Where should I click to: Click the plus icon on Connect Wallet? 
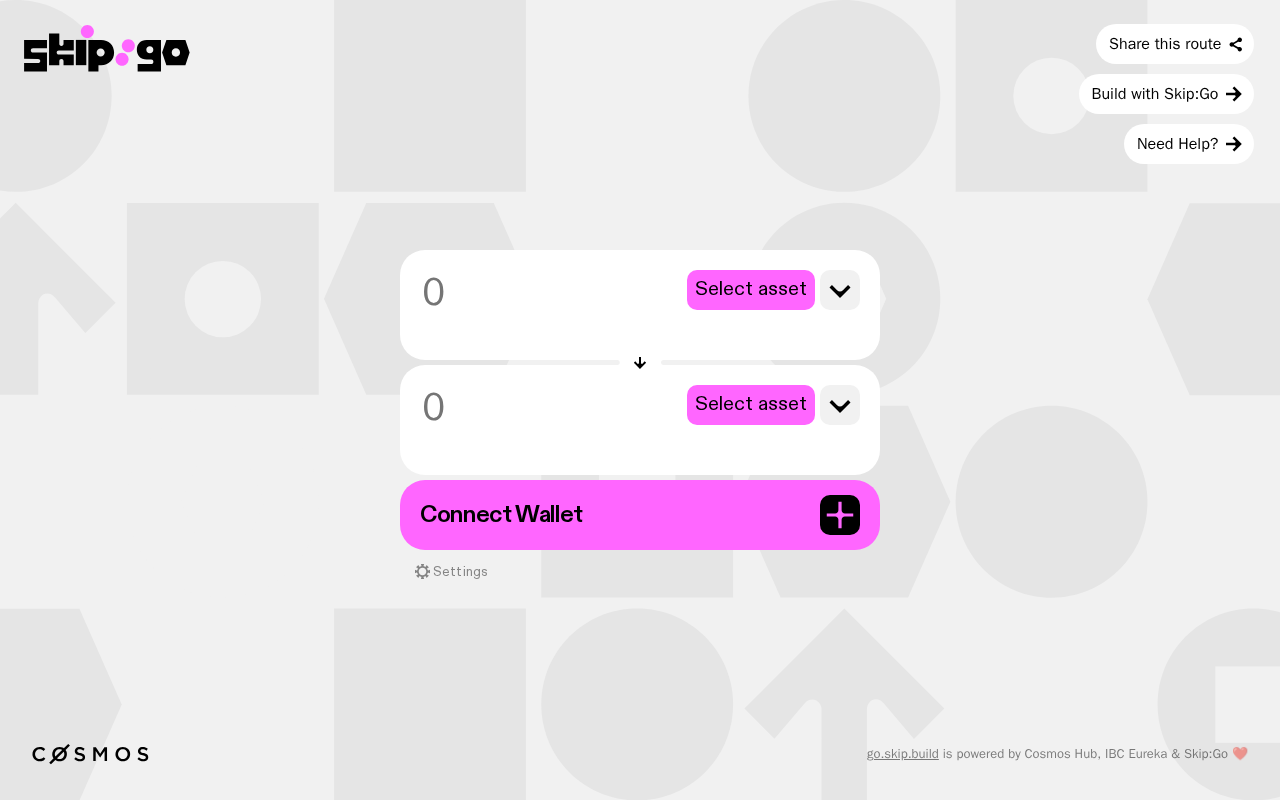coord(840,515)
